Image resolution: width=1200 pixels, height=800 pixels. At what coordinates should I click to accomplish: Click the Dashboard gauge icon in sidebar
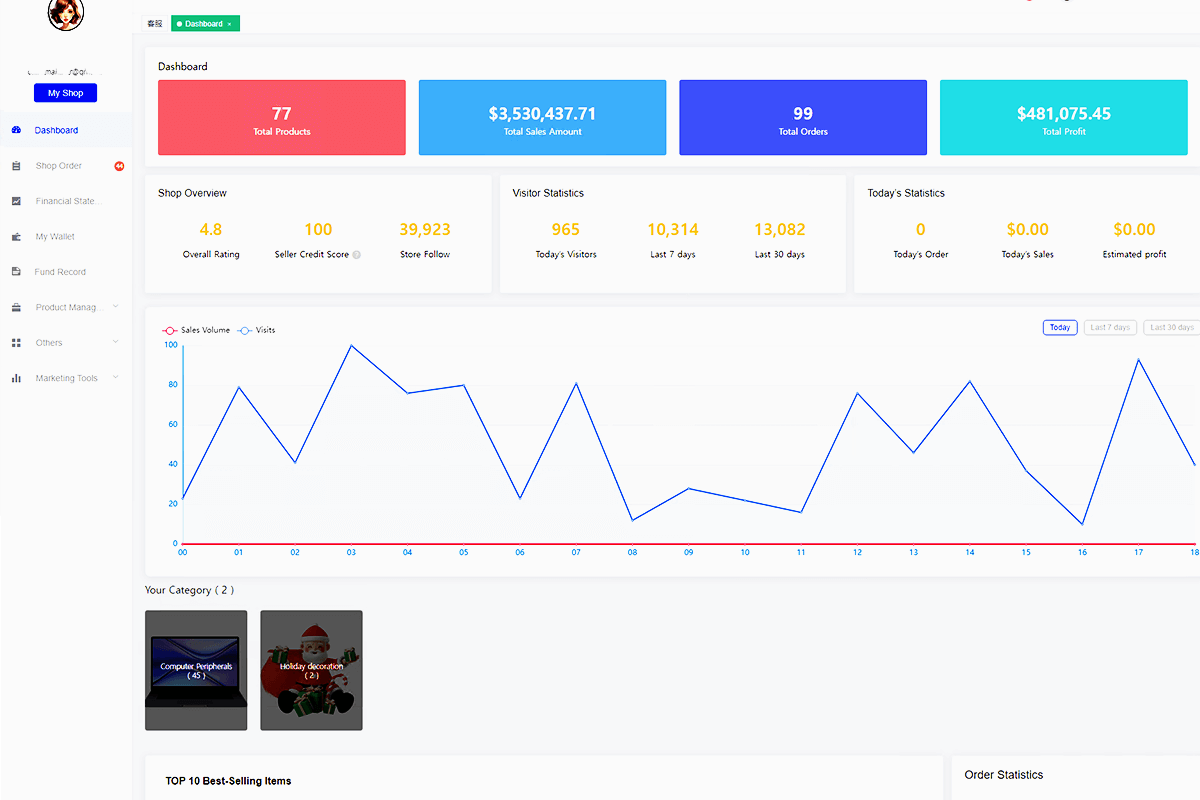(x=16, y=130)
